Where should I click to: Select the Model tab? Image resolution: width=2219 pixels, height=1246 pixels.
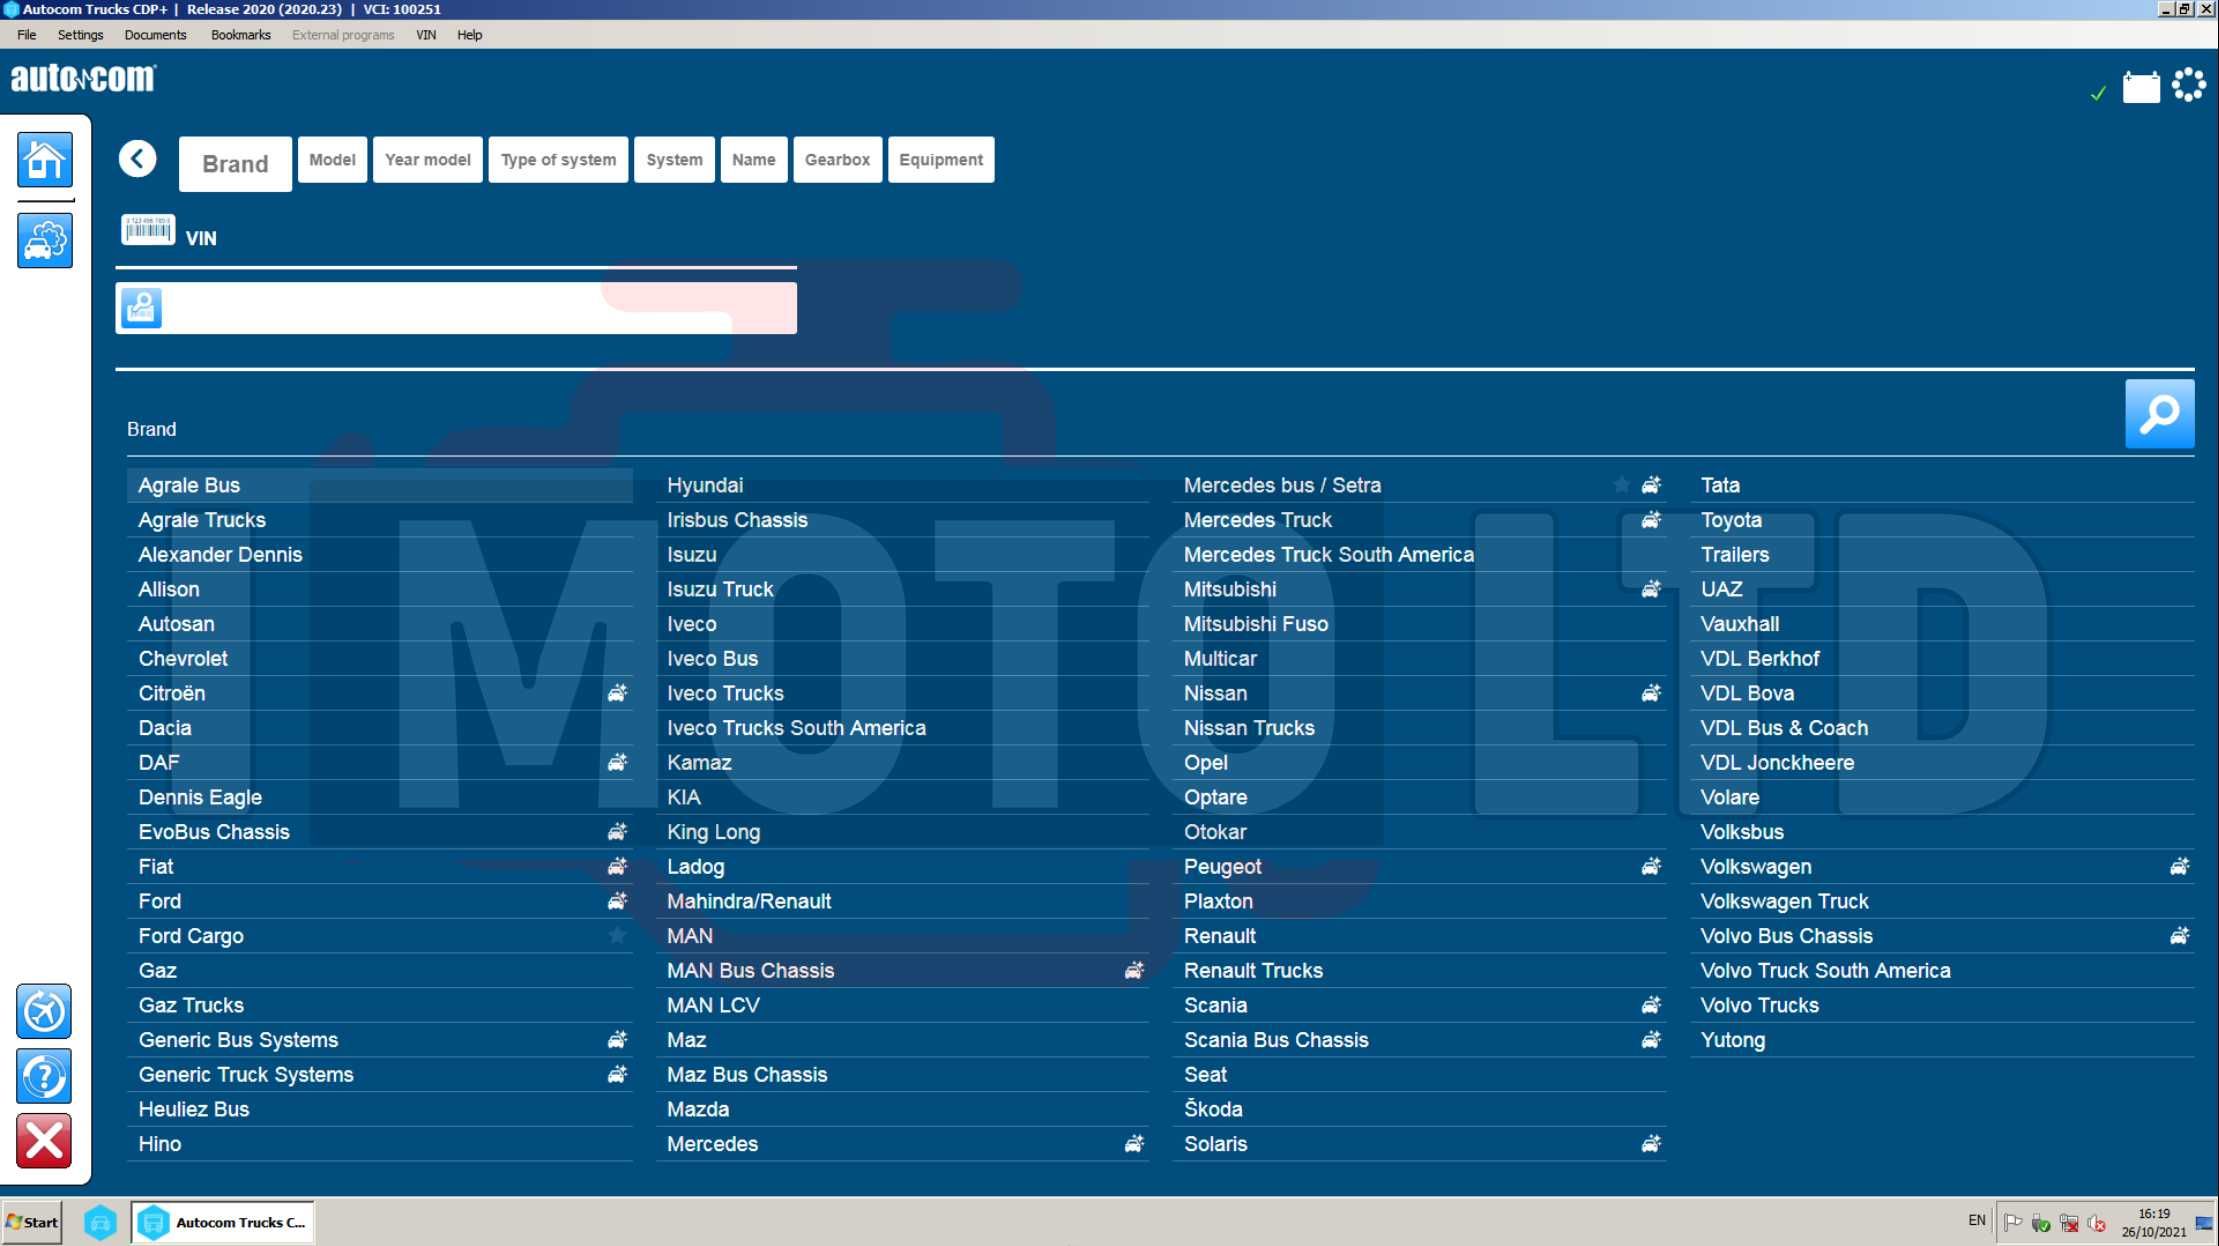[x=332, y=160]
